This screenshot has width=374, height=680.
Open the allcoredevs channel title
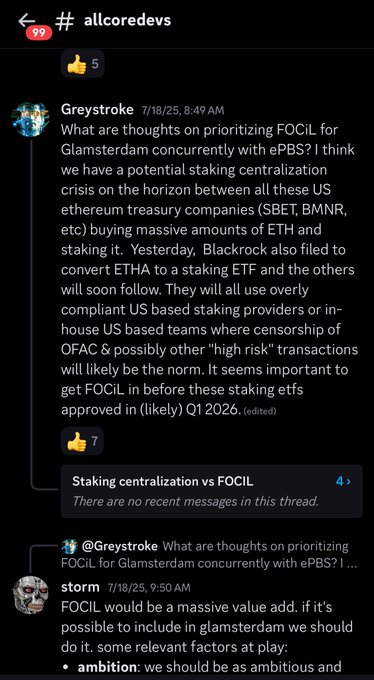click(x=127, y=20)
